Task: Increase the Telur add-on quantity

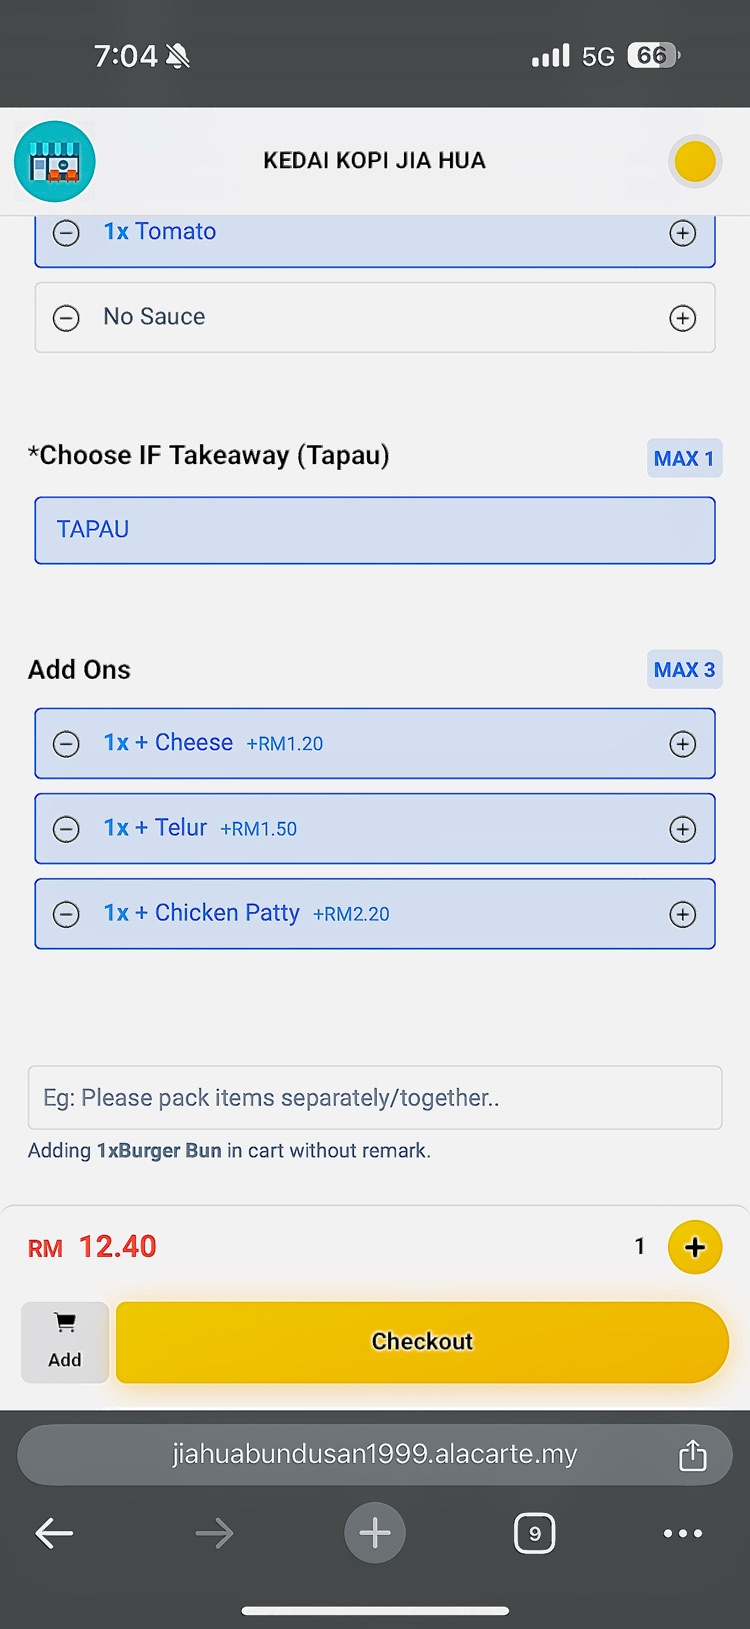Action: [683, 829]
